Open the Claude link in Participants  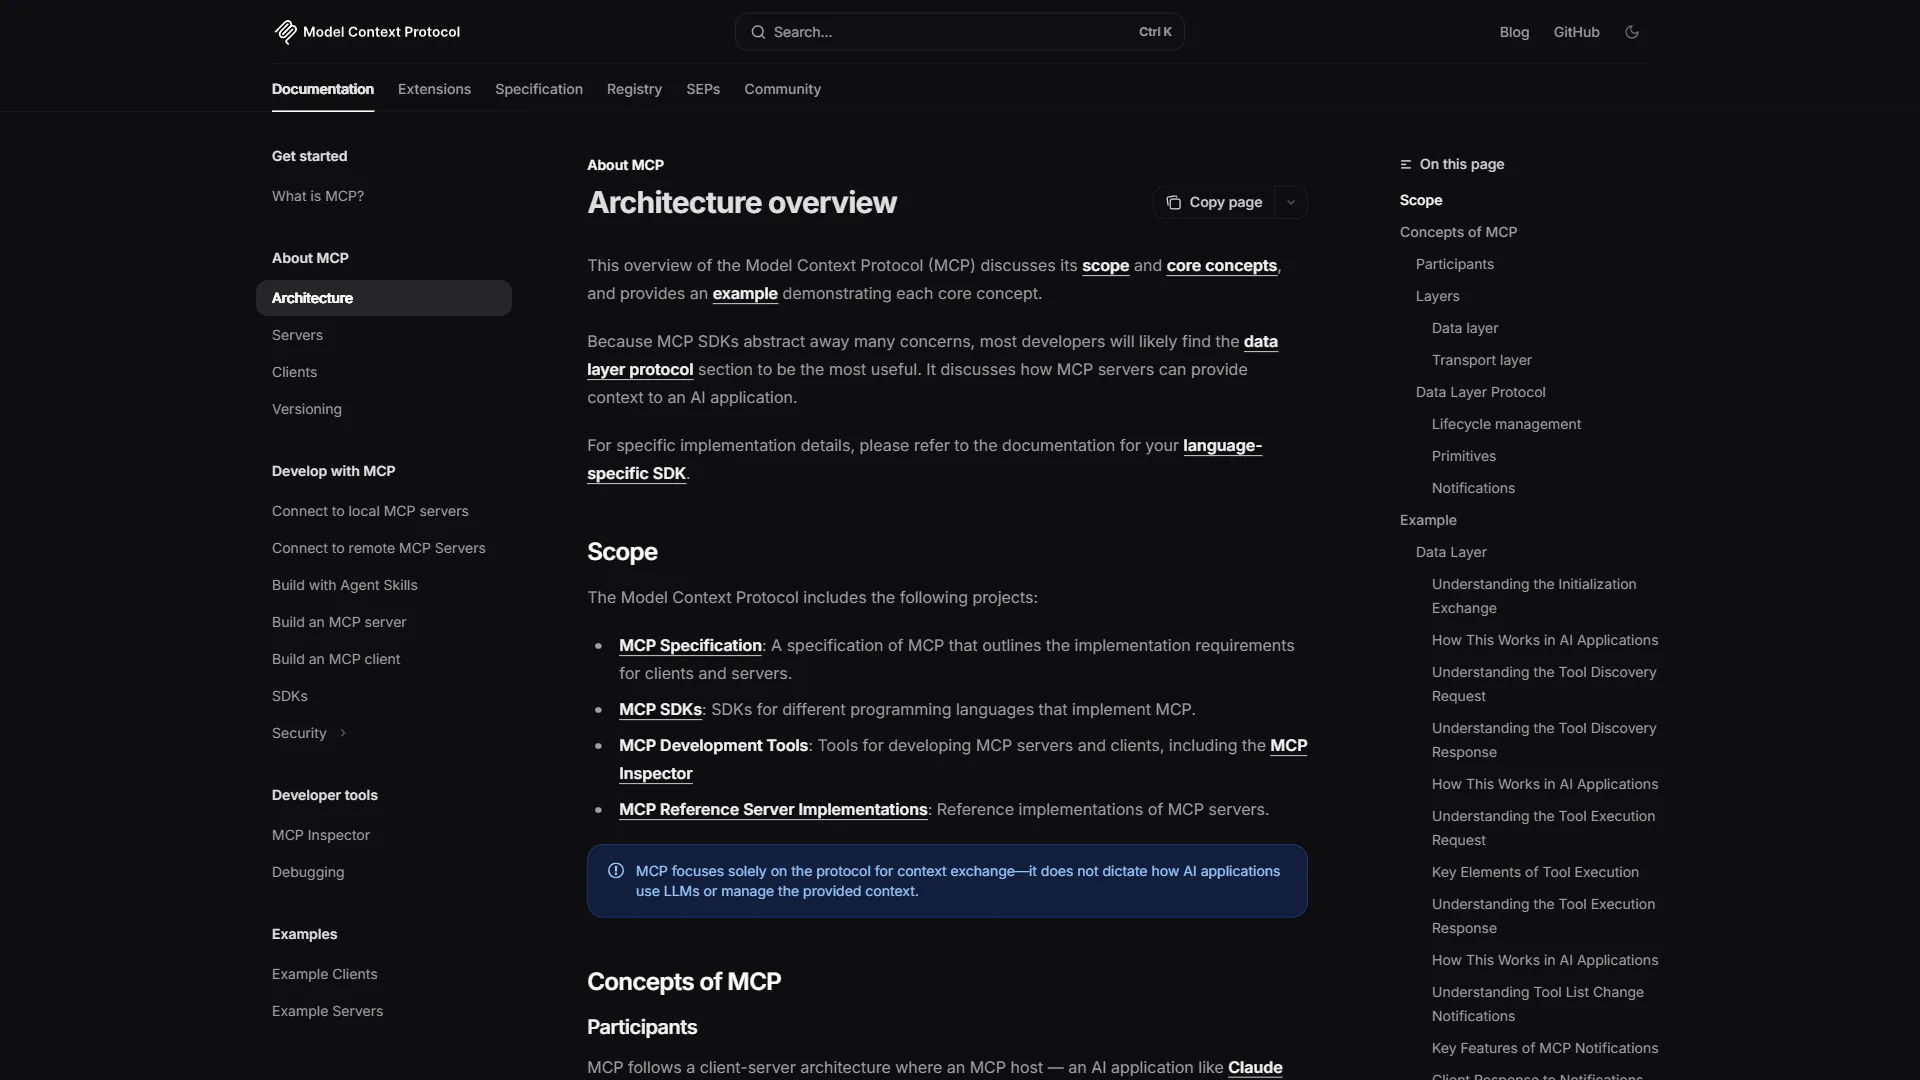(1255, 1067)
